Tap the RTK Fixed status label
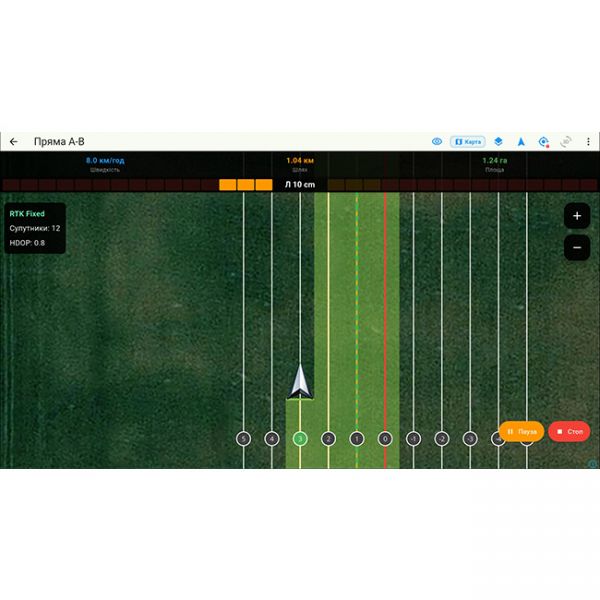 coord(27,214)
